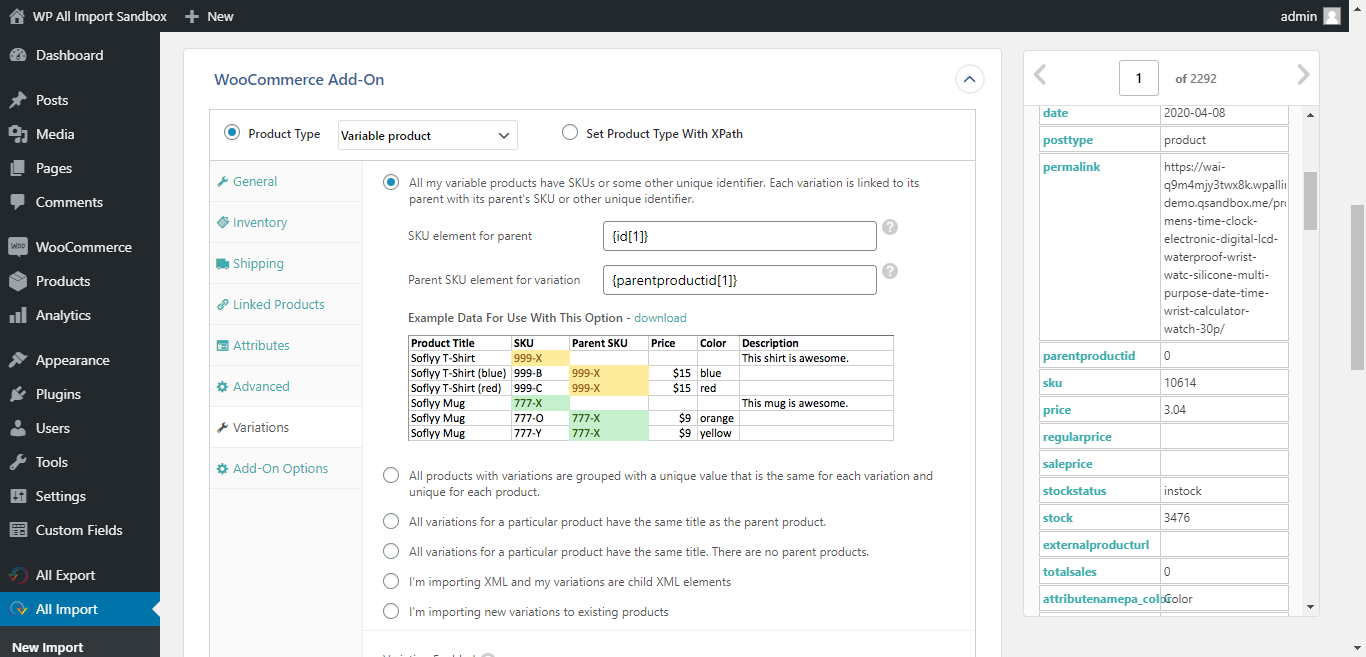Select 'There are no parent products' radio option
Image resolution: width=1366 pixels, height=657 pixels.
pyautogui.click(x=391, y=552)
